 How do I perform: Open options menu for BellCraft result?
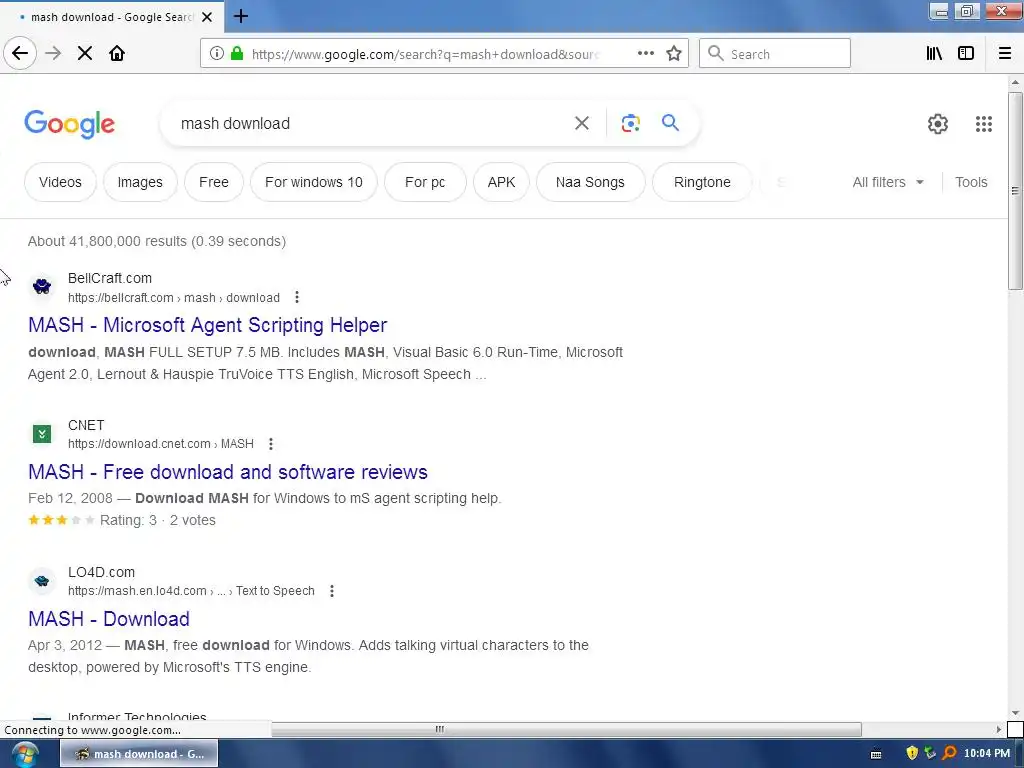click(x=296, y=297)
